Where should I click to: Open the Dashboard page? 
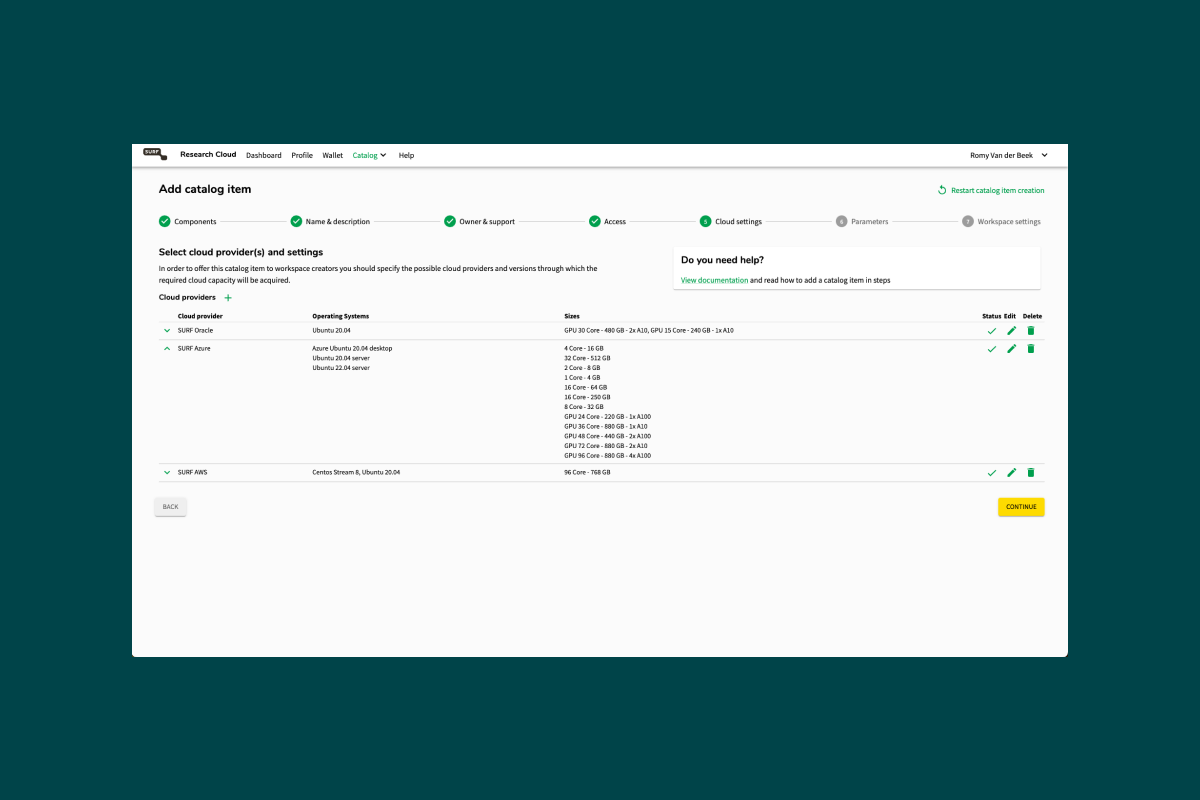264,155
